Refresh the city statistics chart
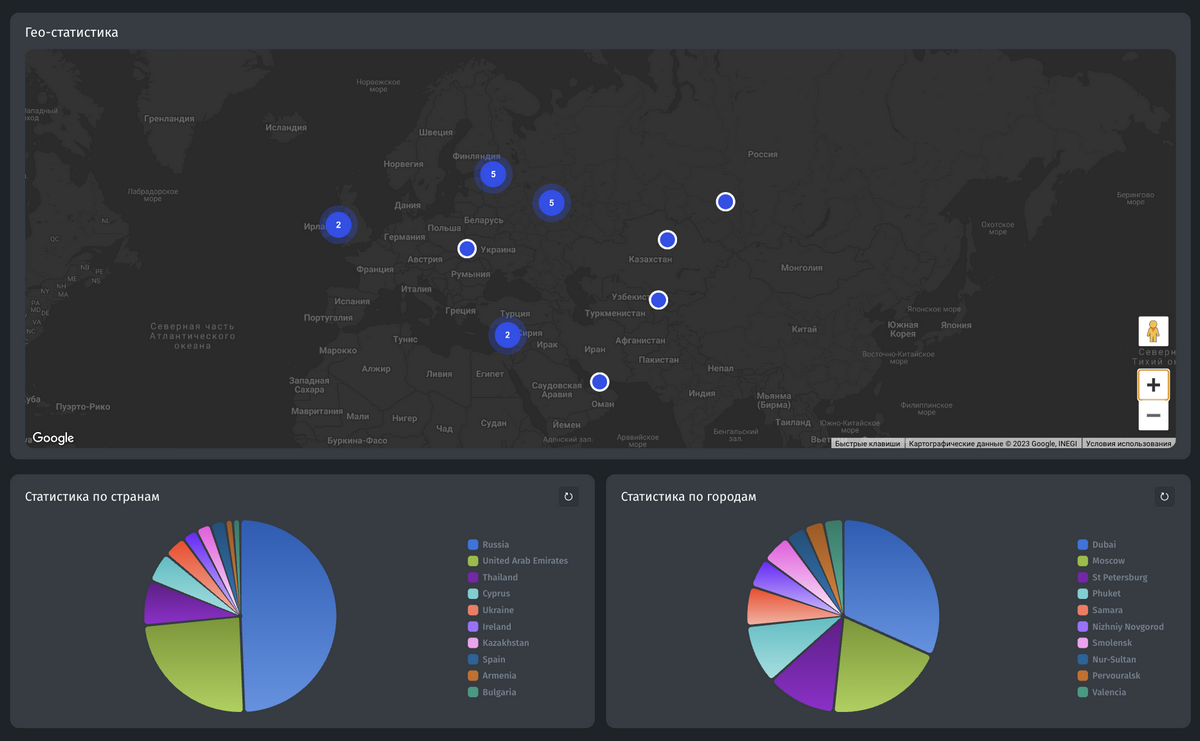 pos(1164,496)
